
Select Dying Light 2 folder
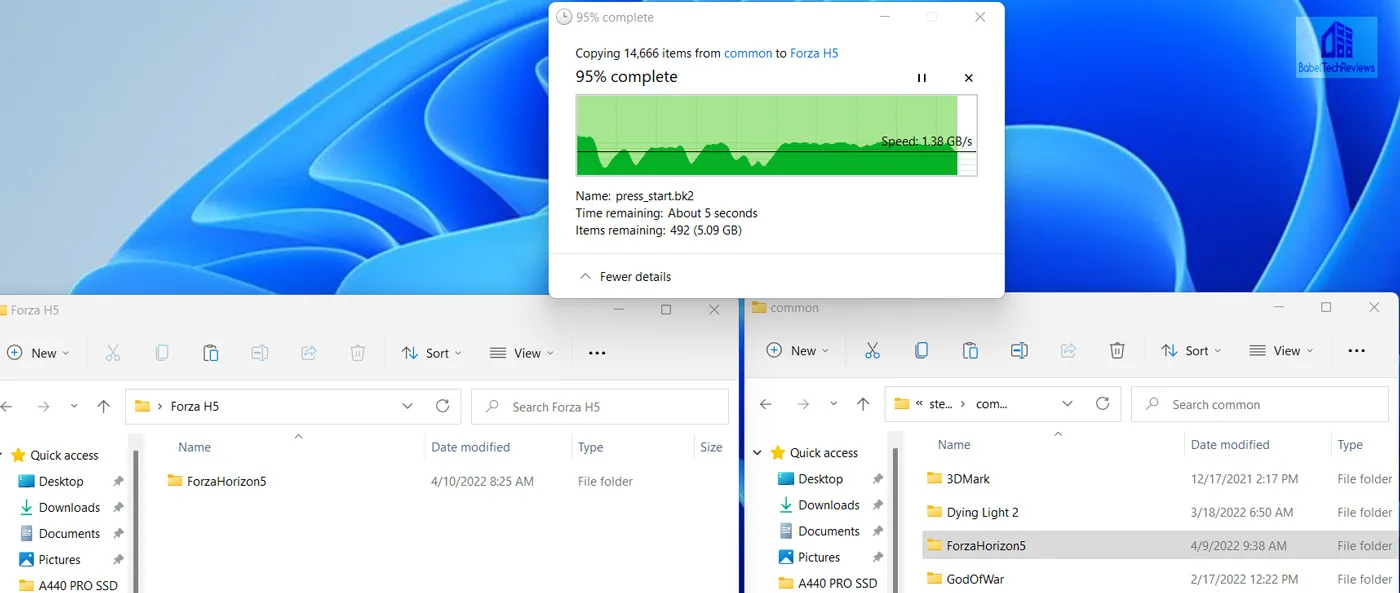[x=972, y=512]
